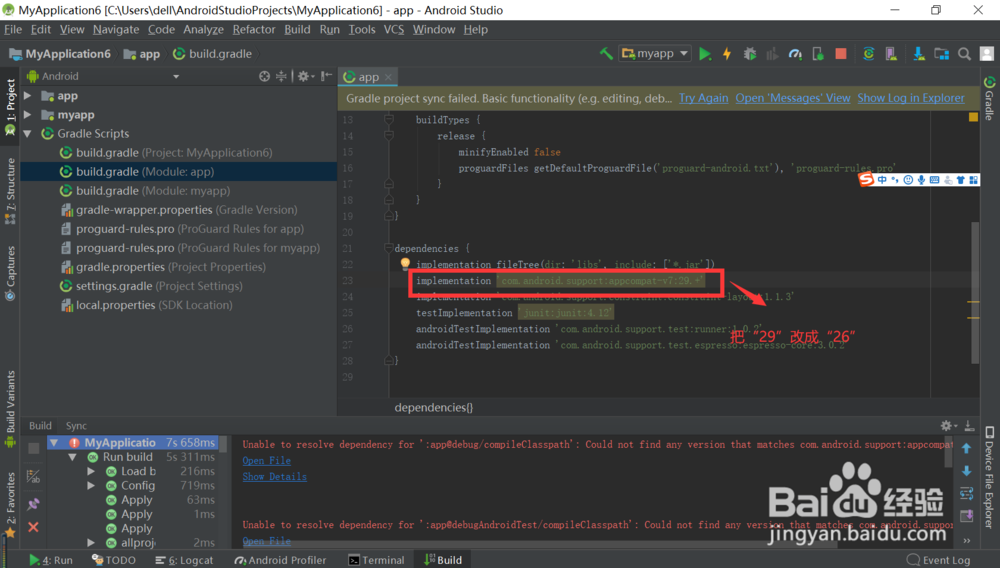This screenshot has width=1000, height=568.
Task: Click the Collapse All icon in Project panel
Action: [x=281, y=76]
